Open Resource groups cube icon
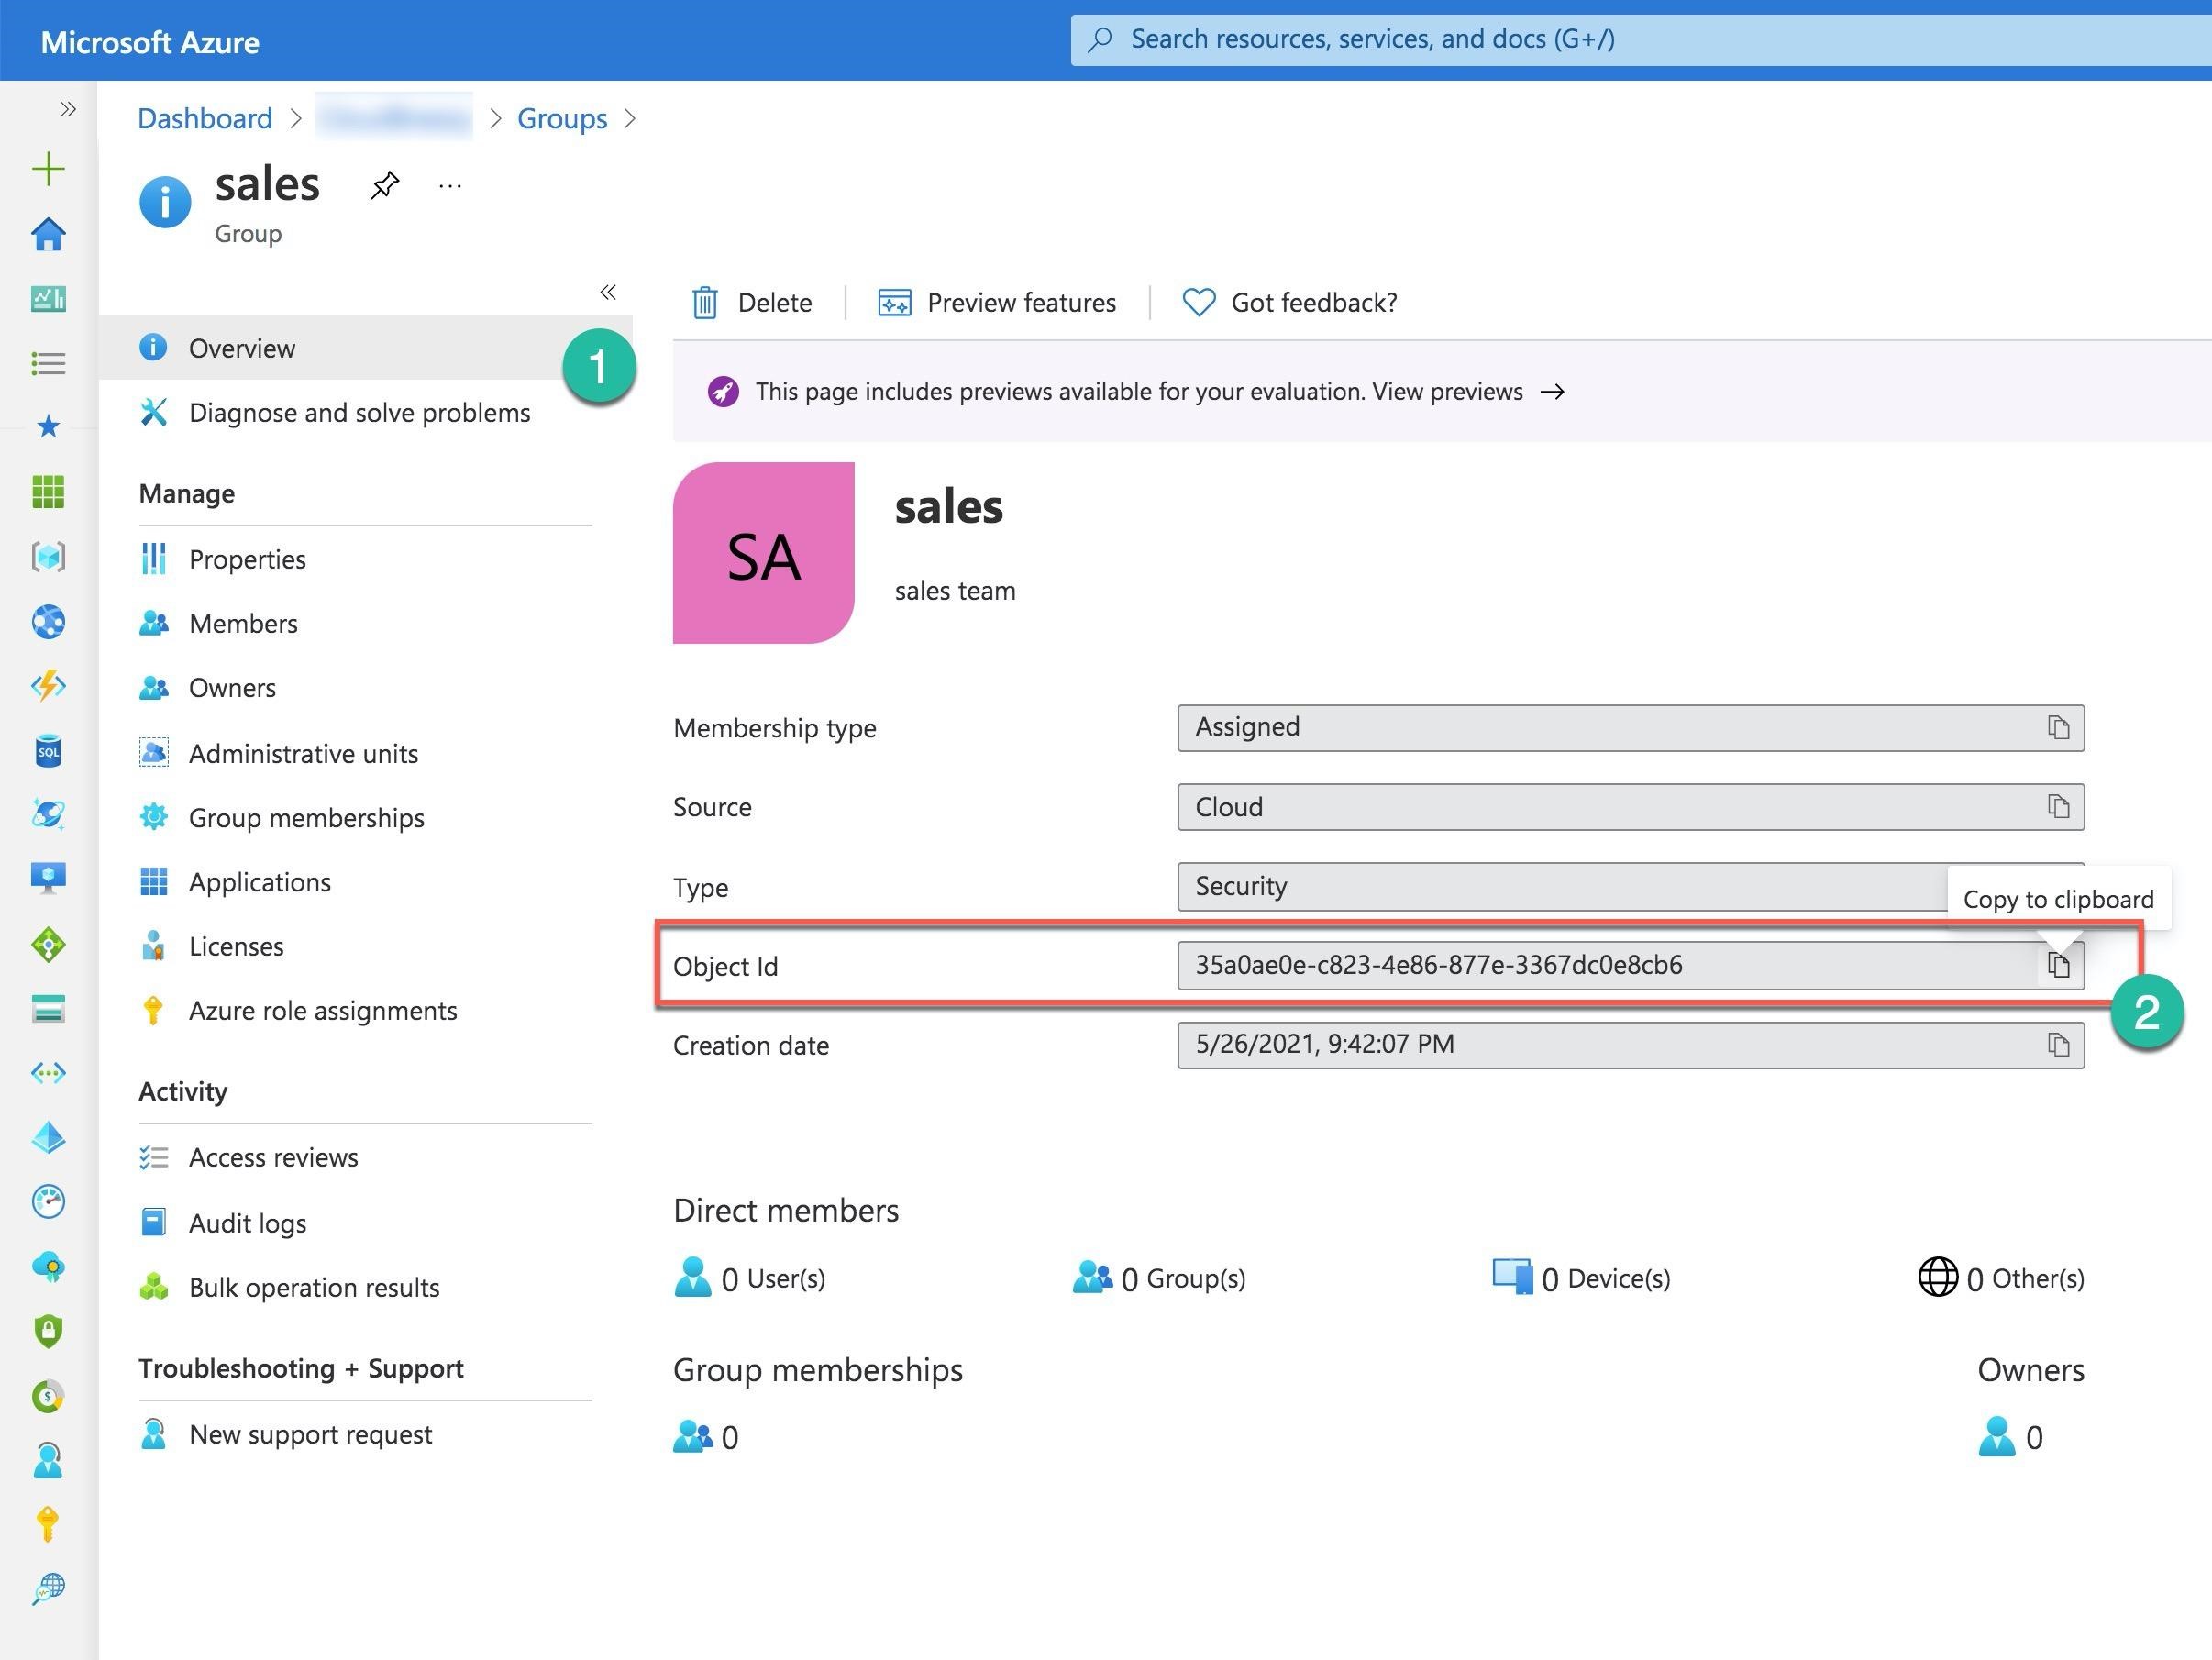 [x=48, y=556]
